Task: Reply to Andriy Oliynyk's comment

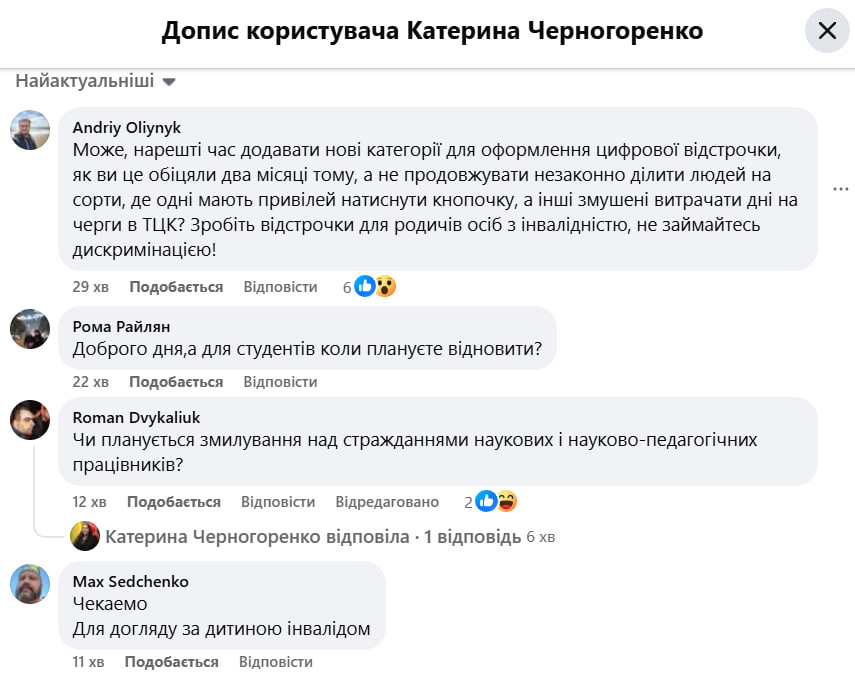Action: (x=280, y=287)
